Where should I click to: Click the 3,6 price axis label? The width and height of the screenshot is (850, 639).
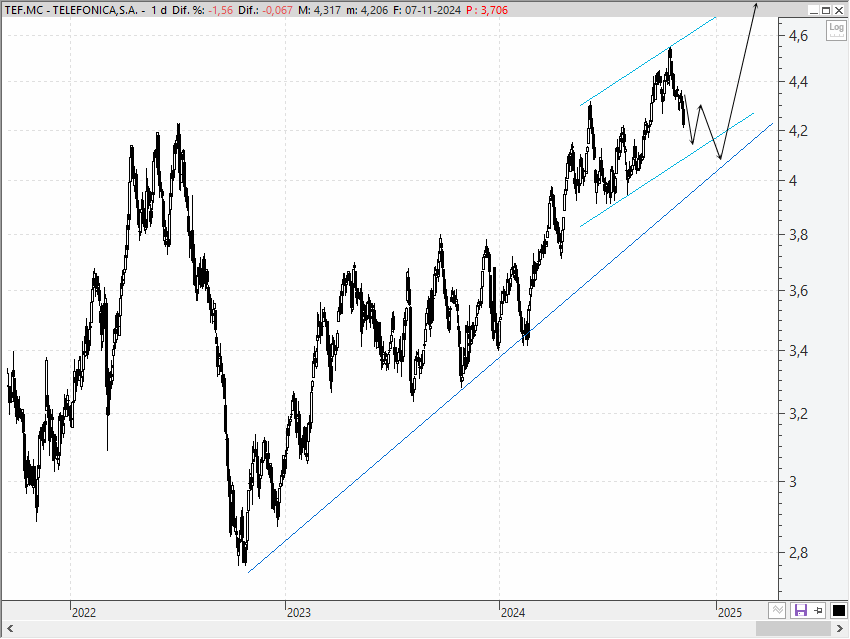pyautogui.click(x=798, y=291)
